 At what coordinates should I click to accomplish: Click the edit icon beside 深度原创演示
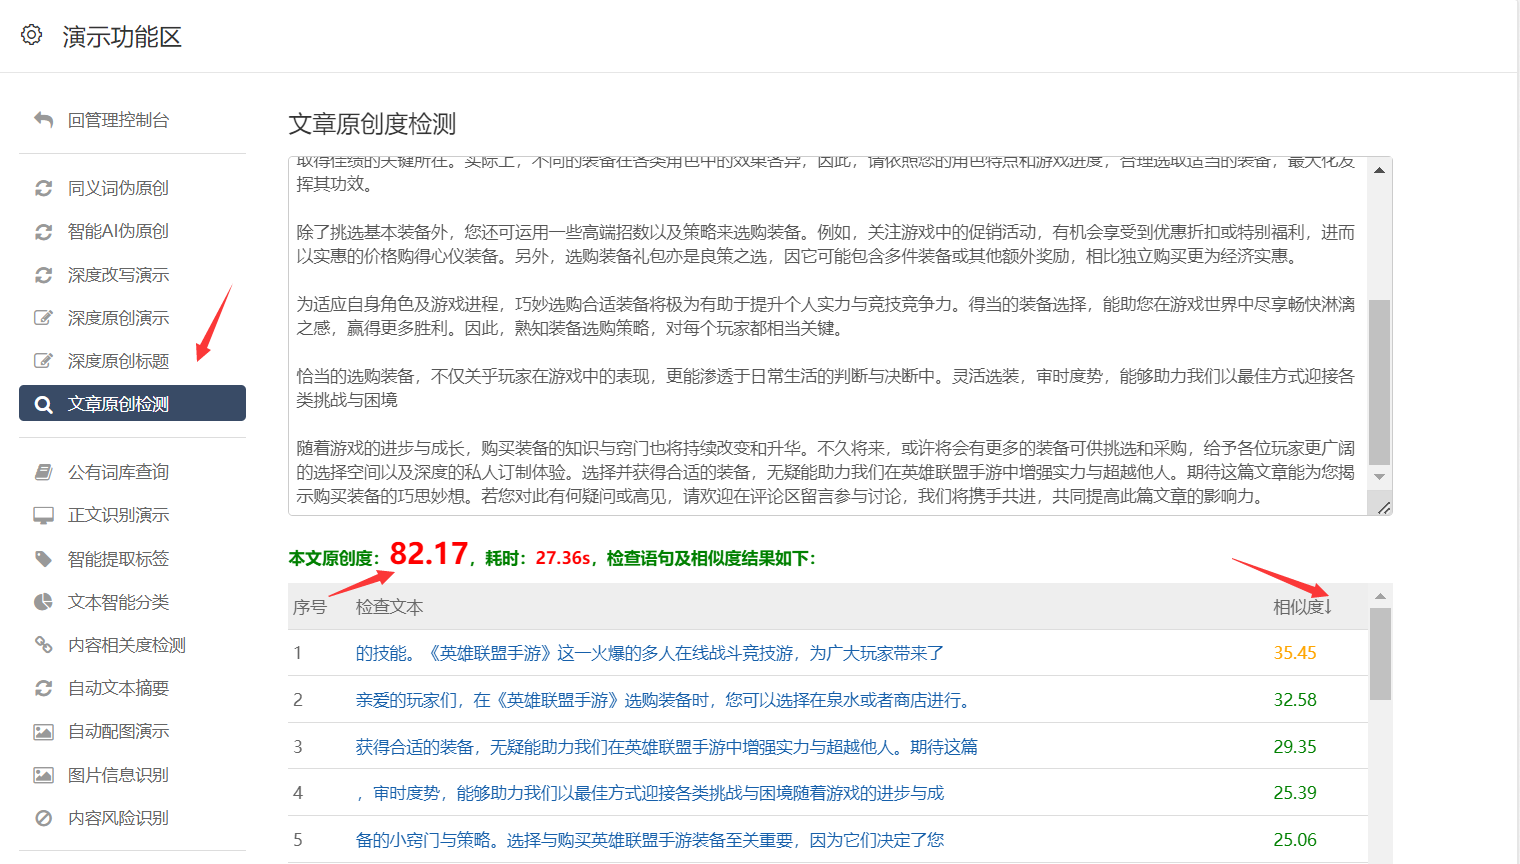[x=43, y=318]
